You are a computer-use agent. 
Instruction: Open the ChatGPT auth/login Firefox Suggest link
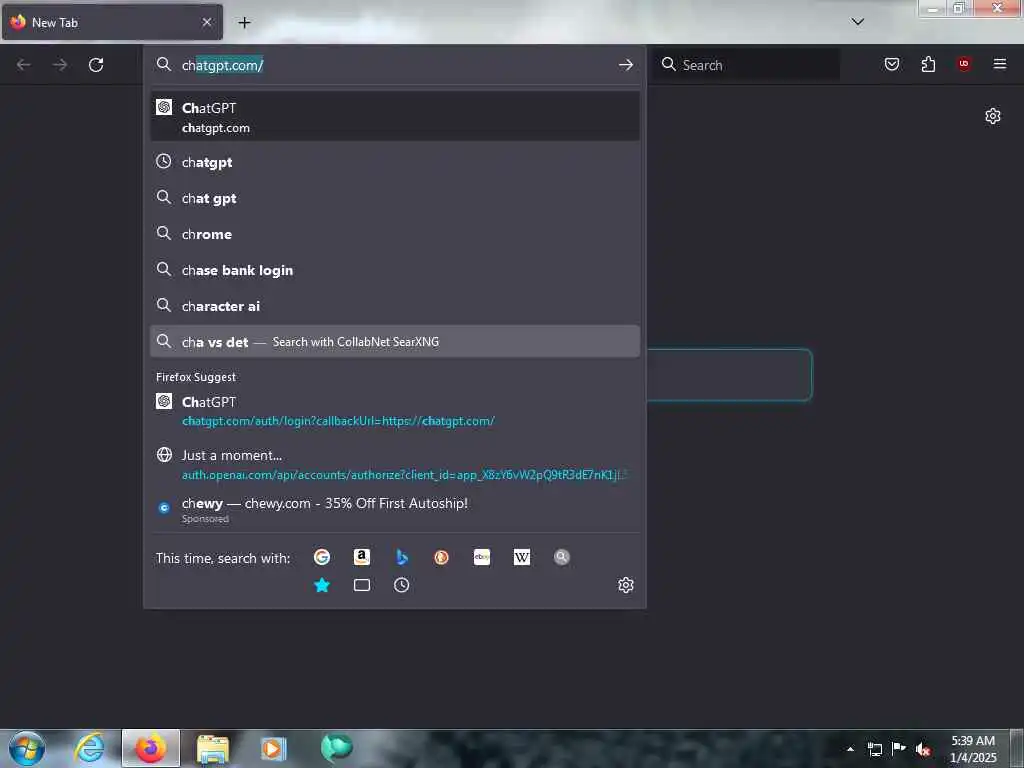pos(395,411)
